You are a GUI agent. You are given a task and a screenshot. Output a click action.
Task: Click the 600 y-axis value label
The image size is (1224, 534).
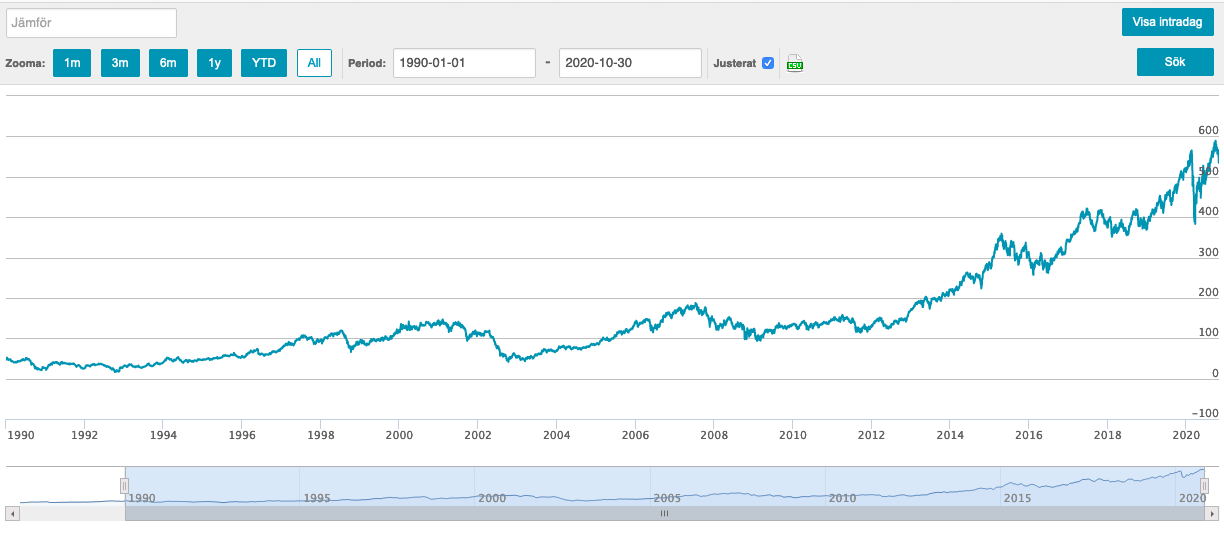1208,130
